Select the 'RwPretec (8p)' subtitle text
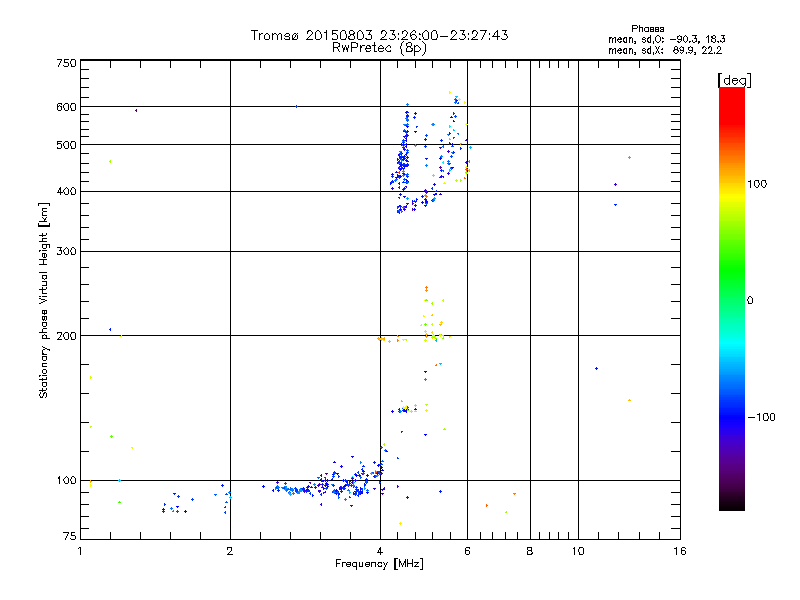 click(x=379, y=48)
